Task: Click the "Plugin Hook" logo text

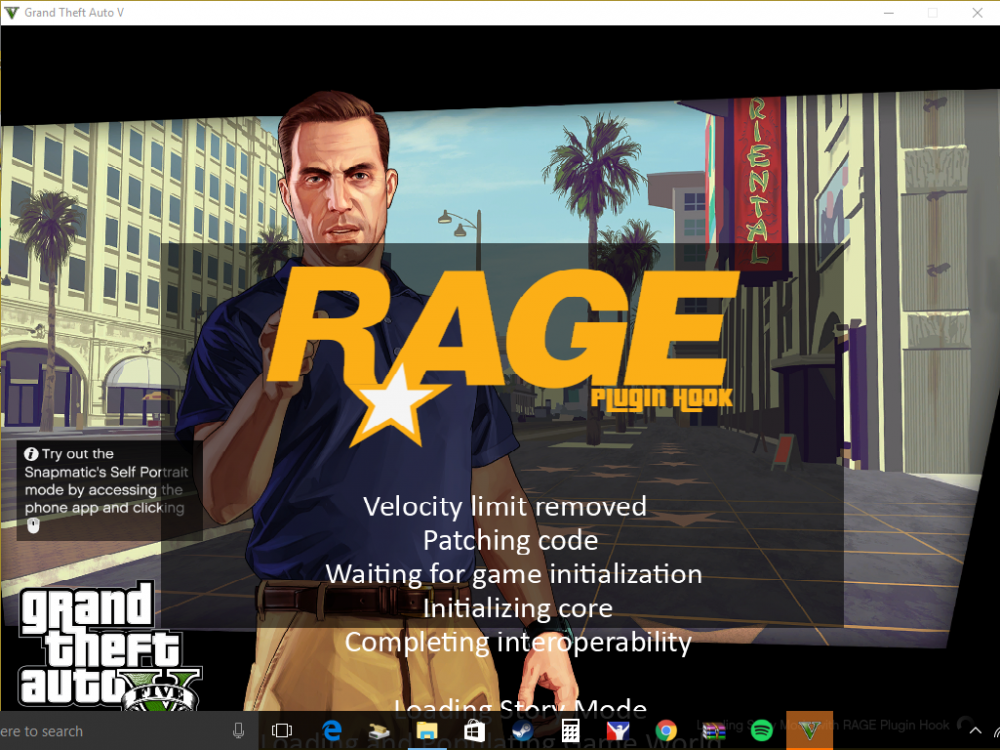Action: [661, 398]
